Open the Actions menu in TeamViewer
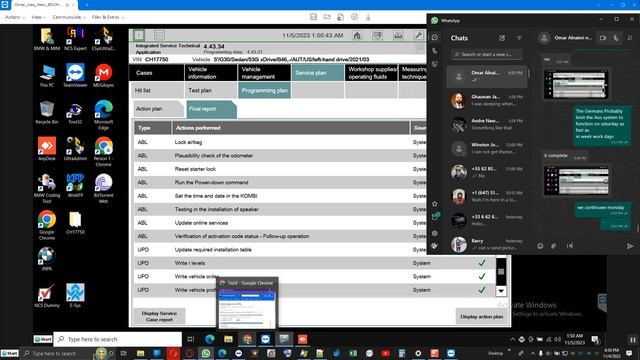The image size is (640, 360). click(14, 17)
